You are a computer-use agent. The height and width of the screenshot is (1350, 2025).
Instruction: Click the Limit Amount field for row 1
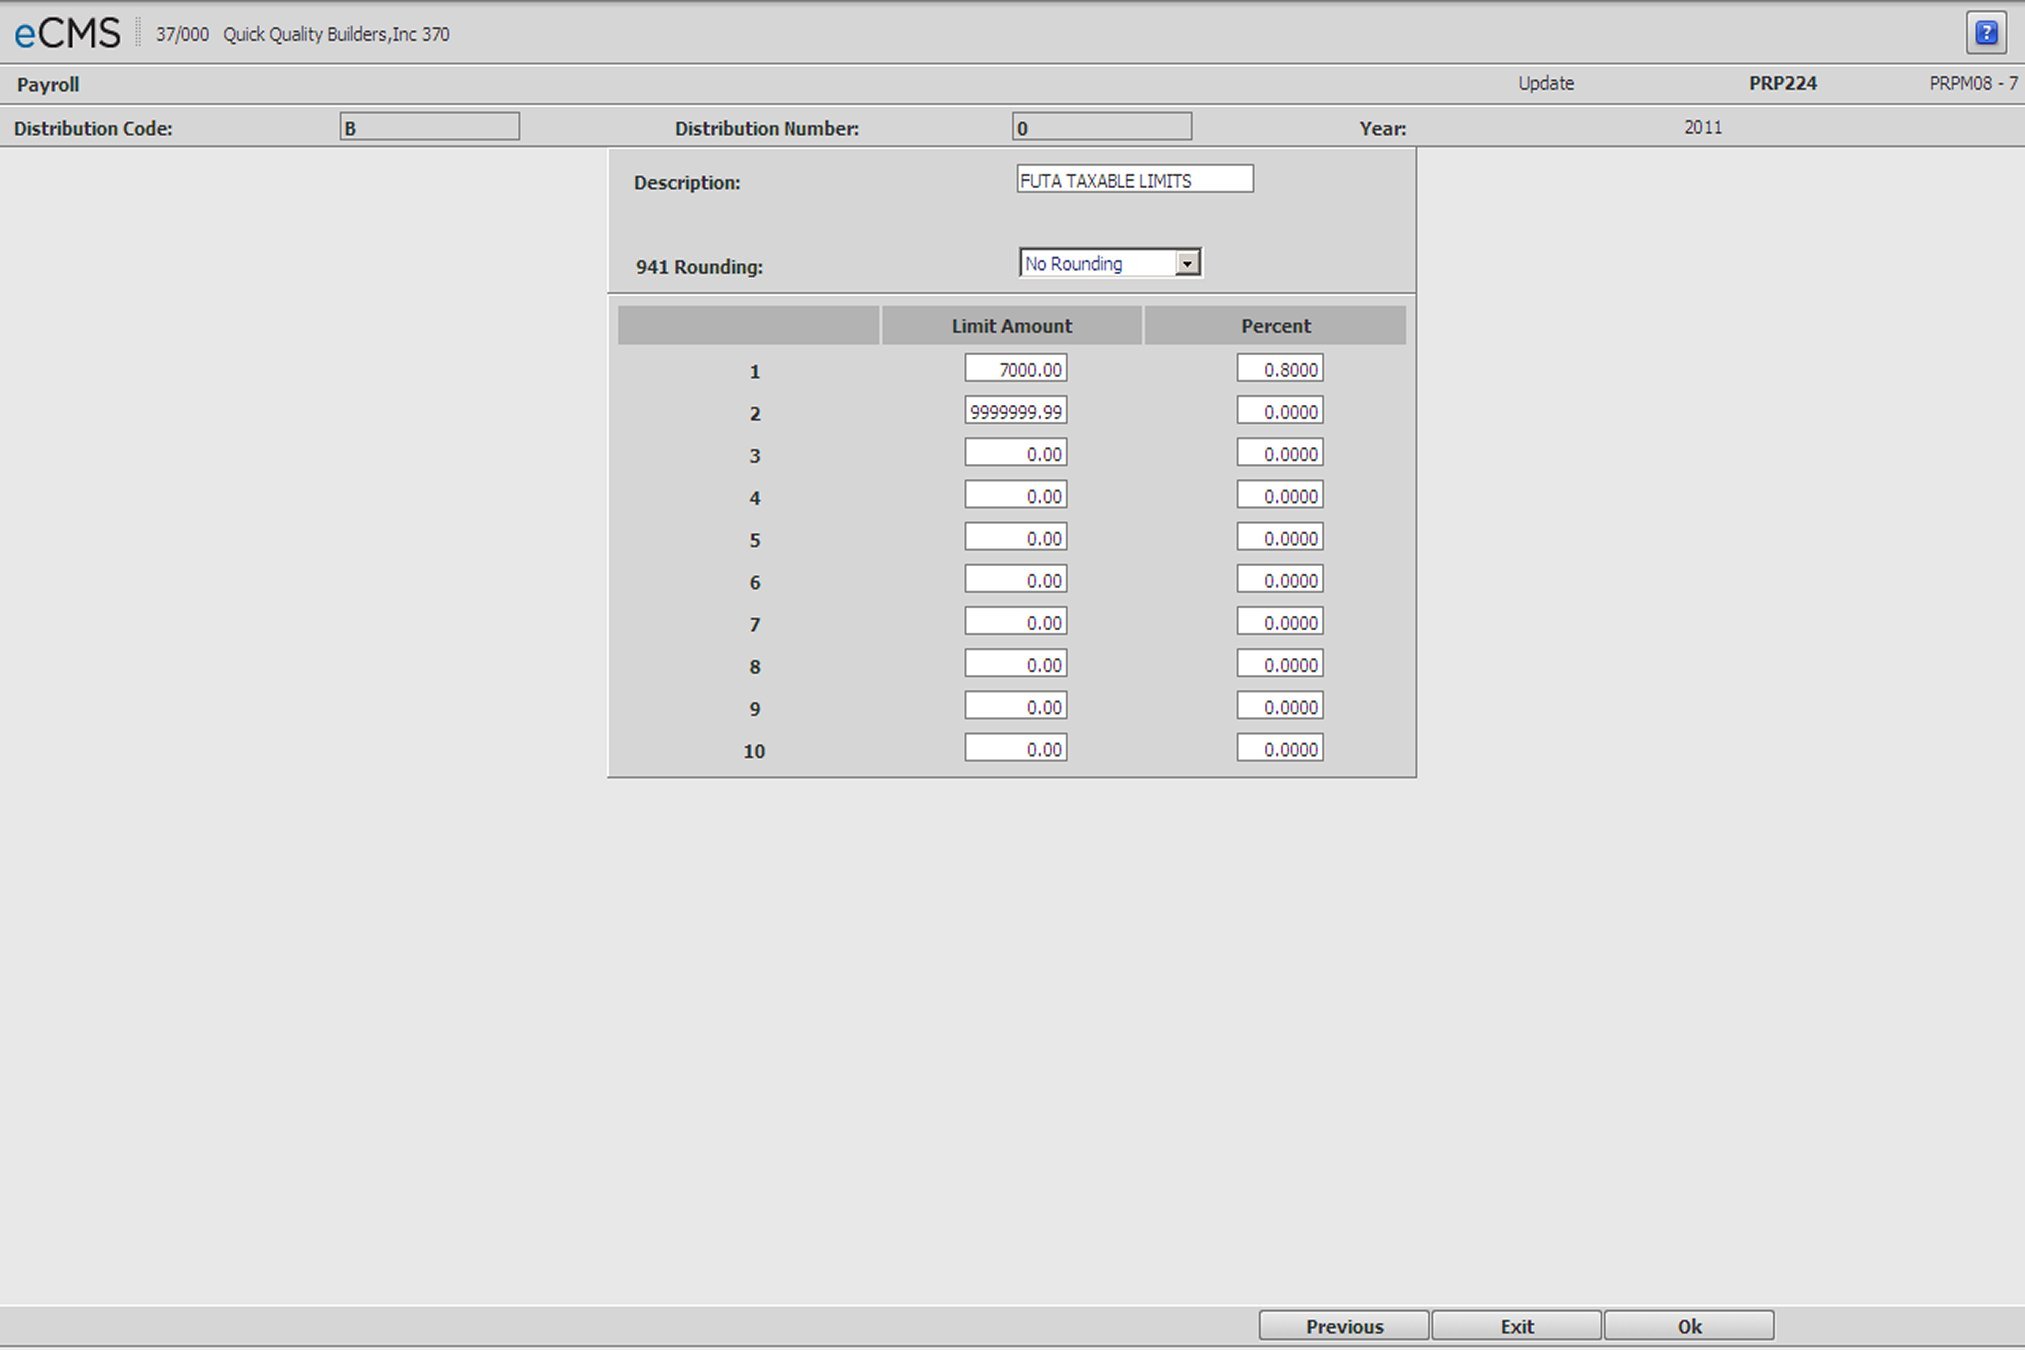pos(1016,368)
